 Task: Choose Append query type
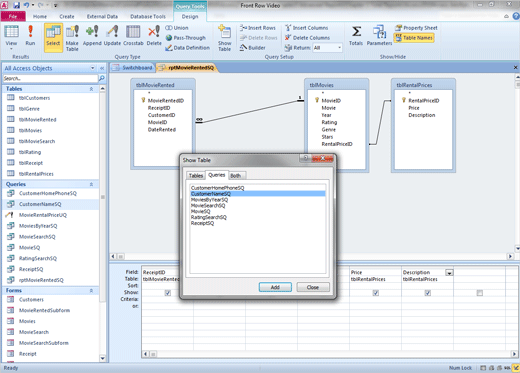[92, 35]
